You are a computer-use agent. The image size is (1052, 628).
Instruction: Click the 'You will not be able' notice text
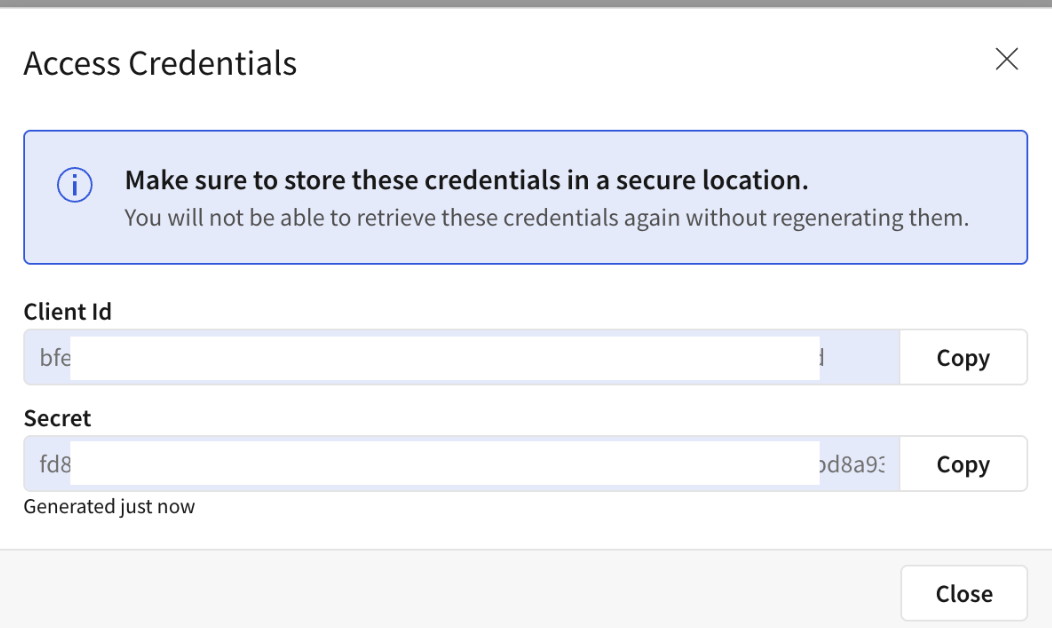546,217
